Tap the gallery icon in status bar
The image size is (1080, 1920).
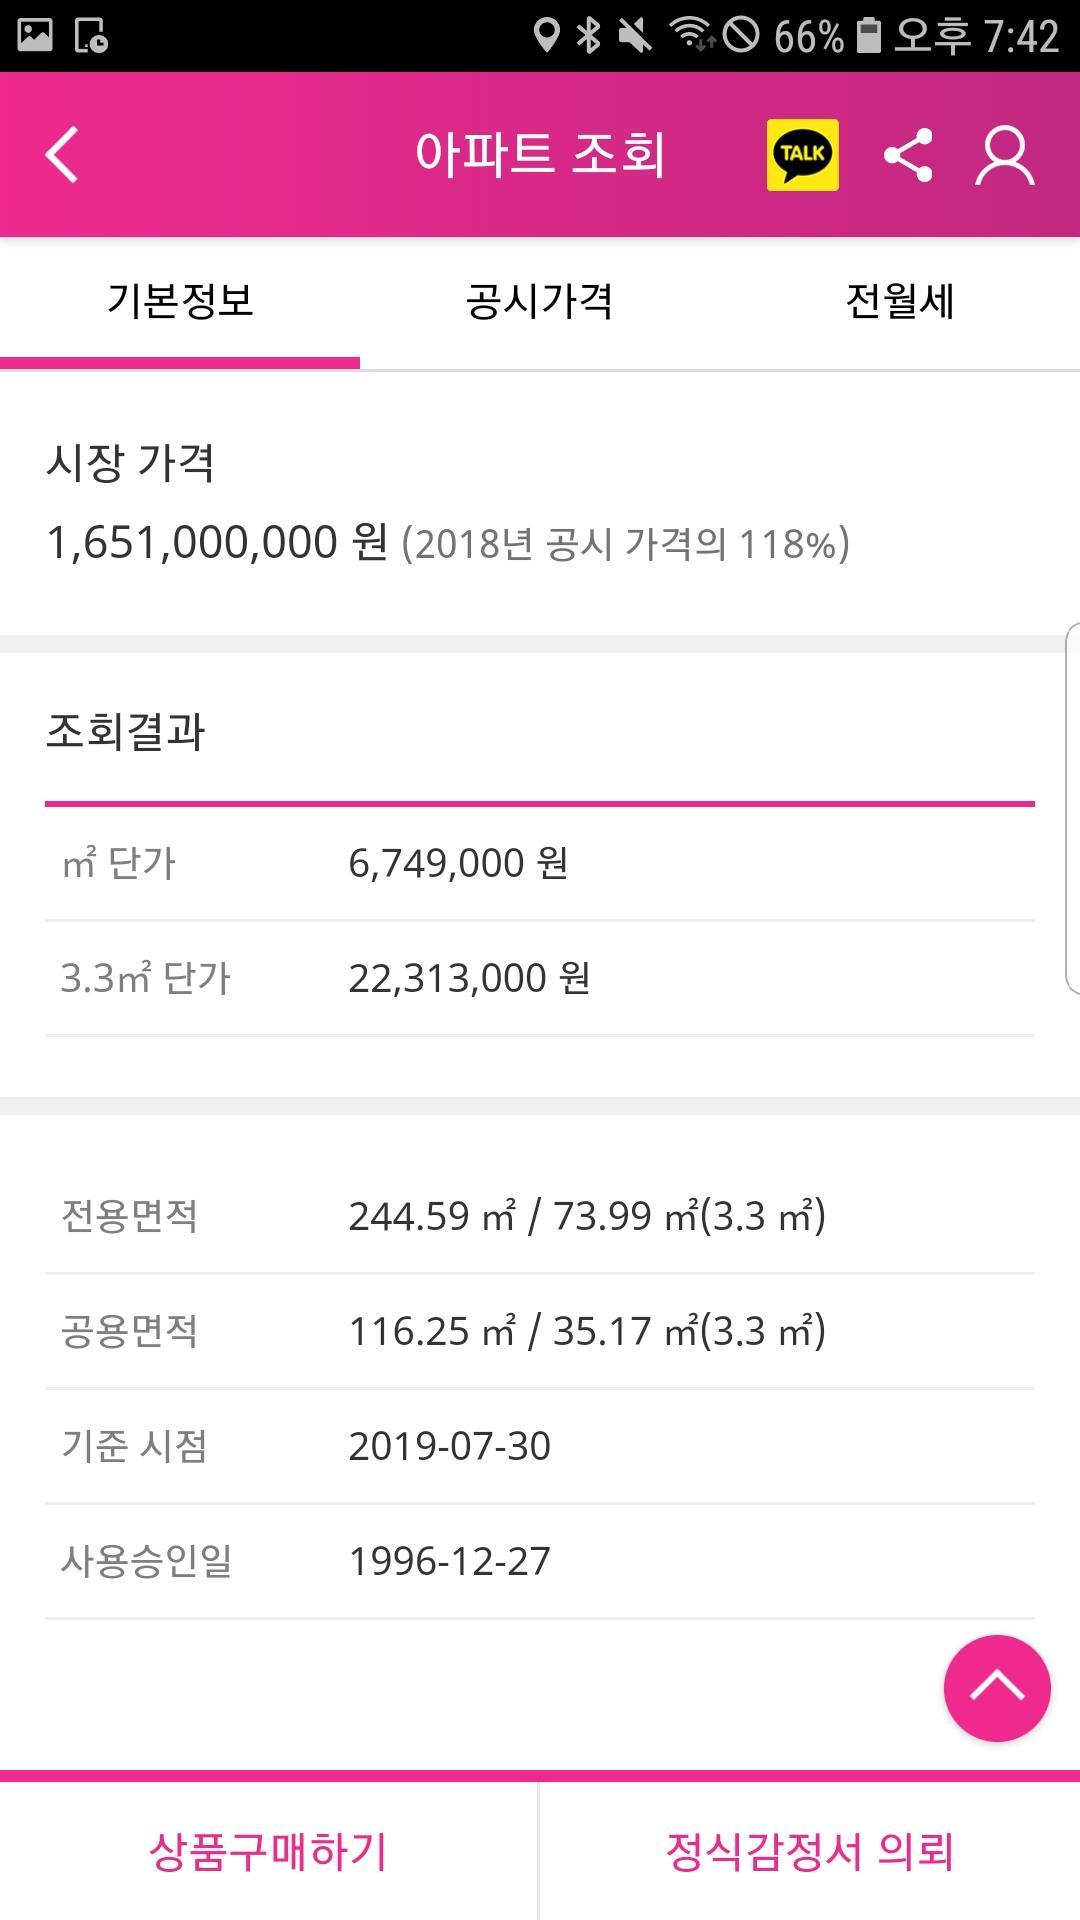click(x=35, y=36)
